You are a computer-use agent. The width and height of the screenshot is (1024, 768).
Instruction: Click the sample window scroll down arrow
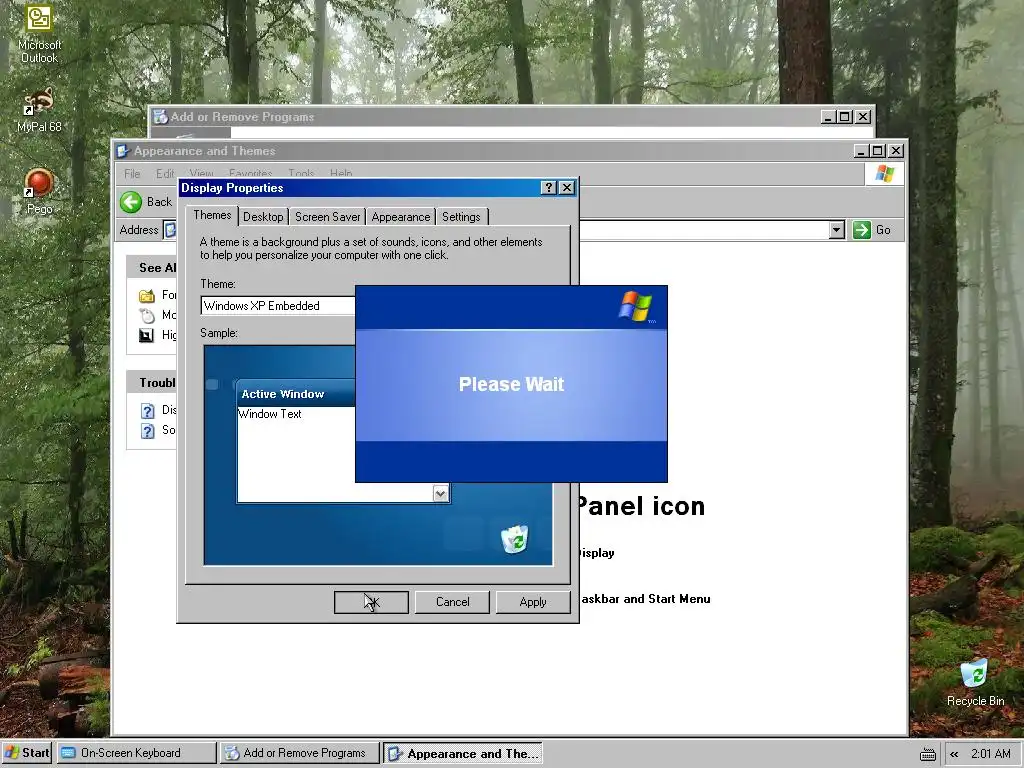pyautogui.click(x=441, y=494)
